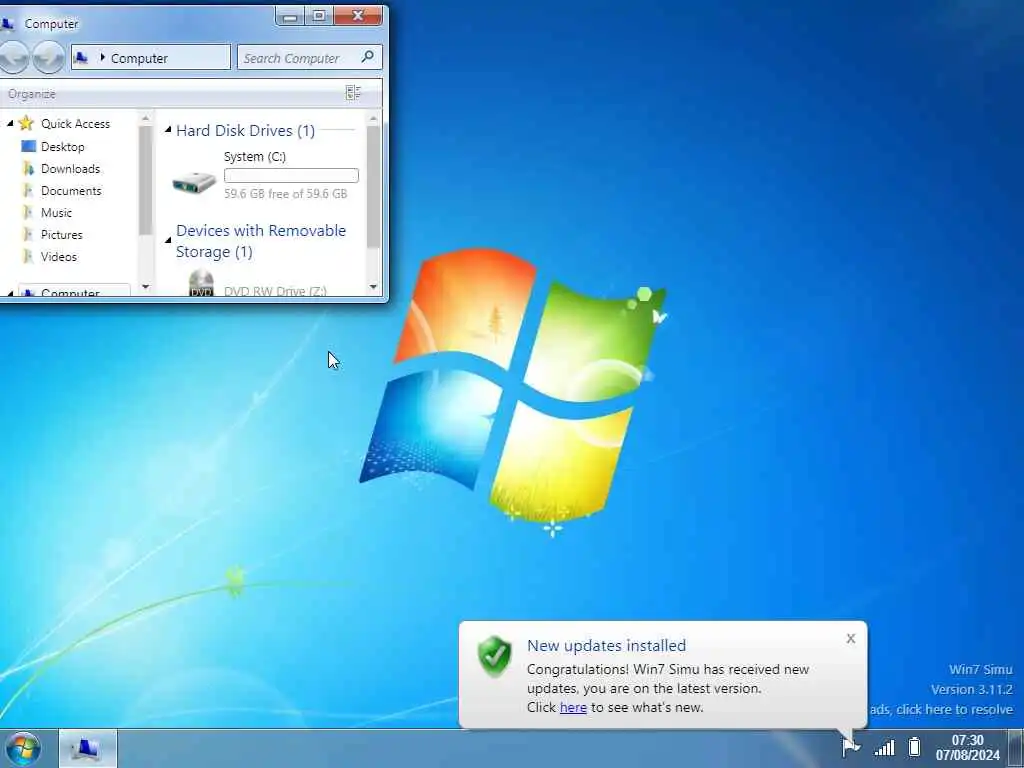
Task: Click the Downloads folder icon
Action: click(x=28, y=168)
